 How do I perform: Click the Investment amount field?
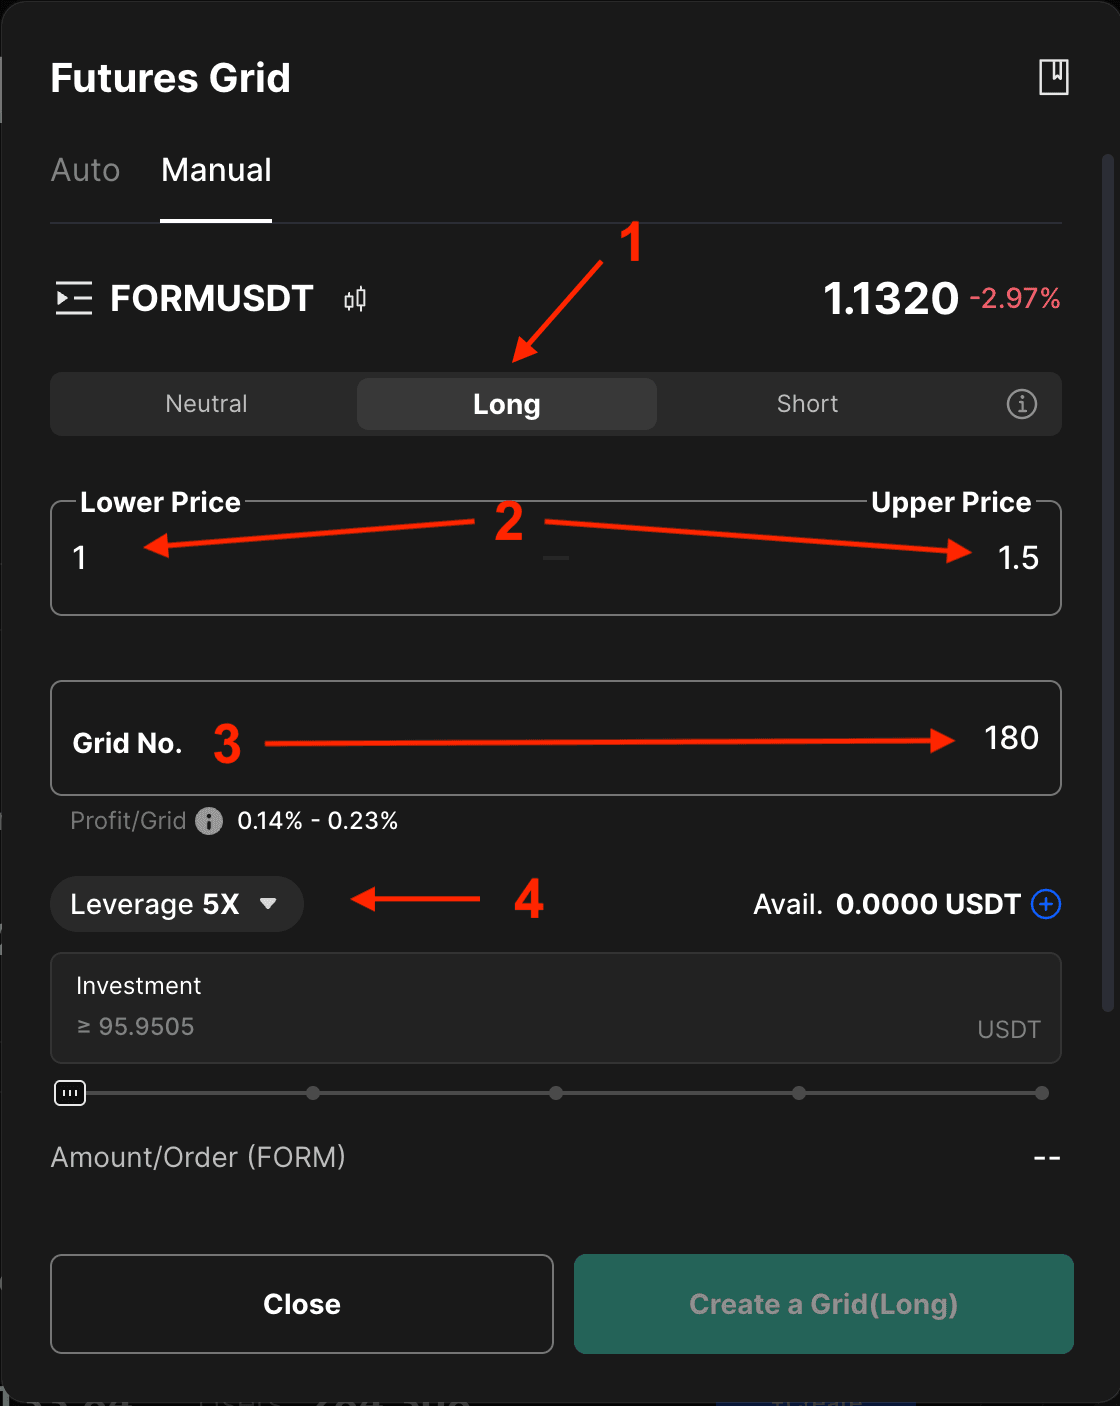click(x=500, y=1026)
